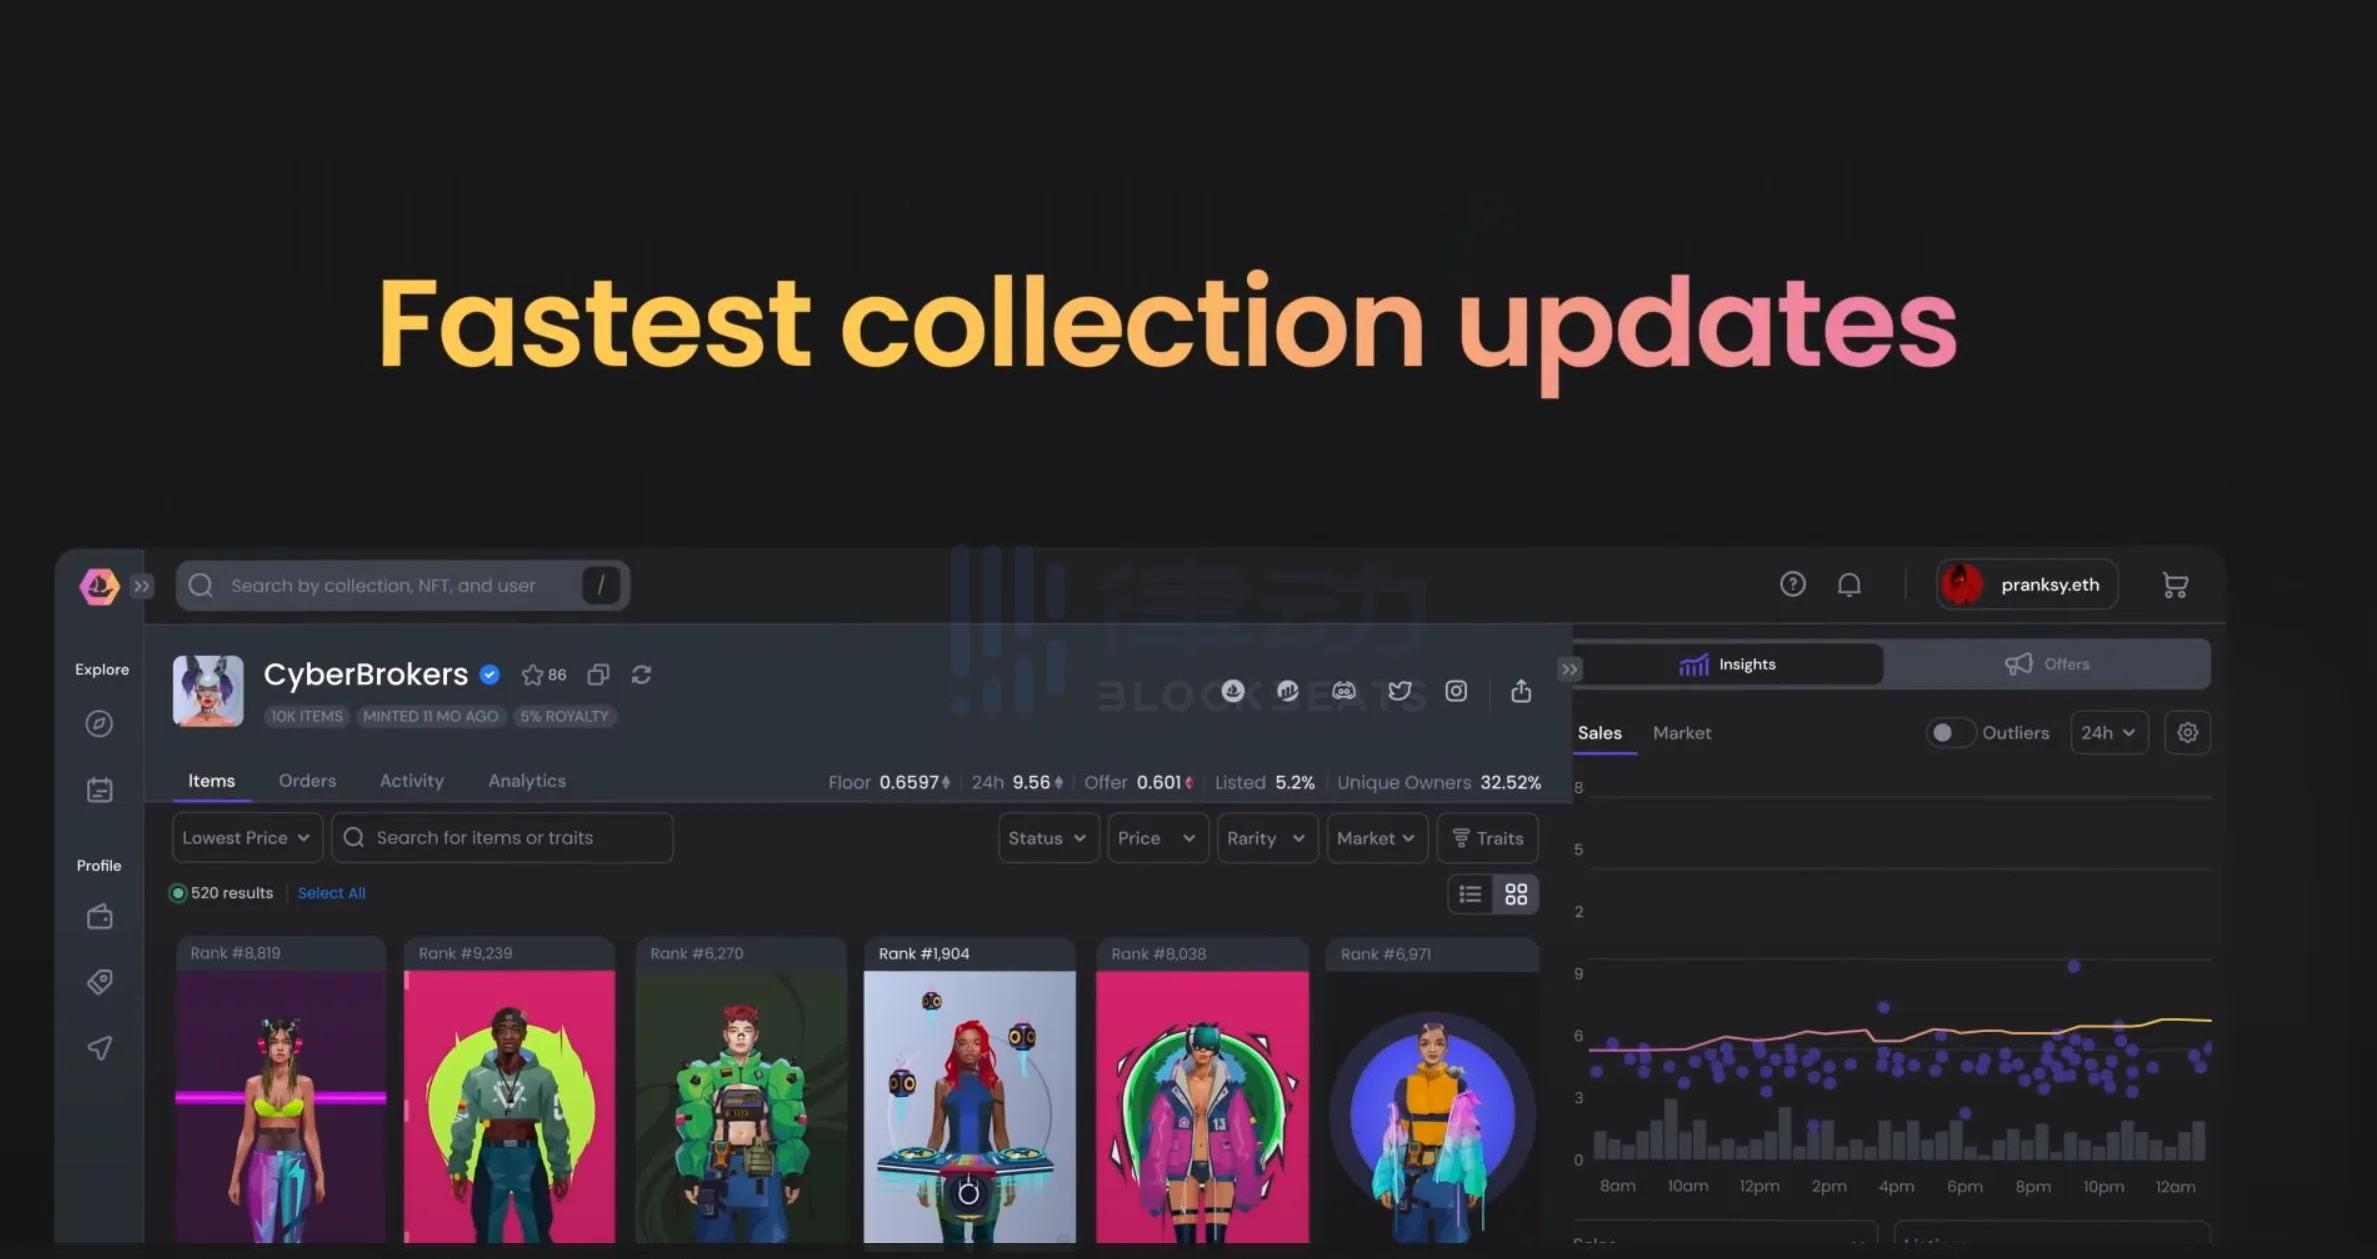Open the chart analytics link icon
This screenshot has width=2377, height=1259.
click(x=1288, y=691)
